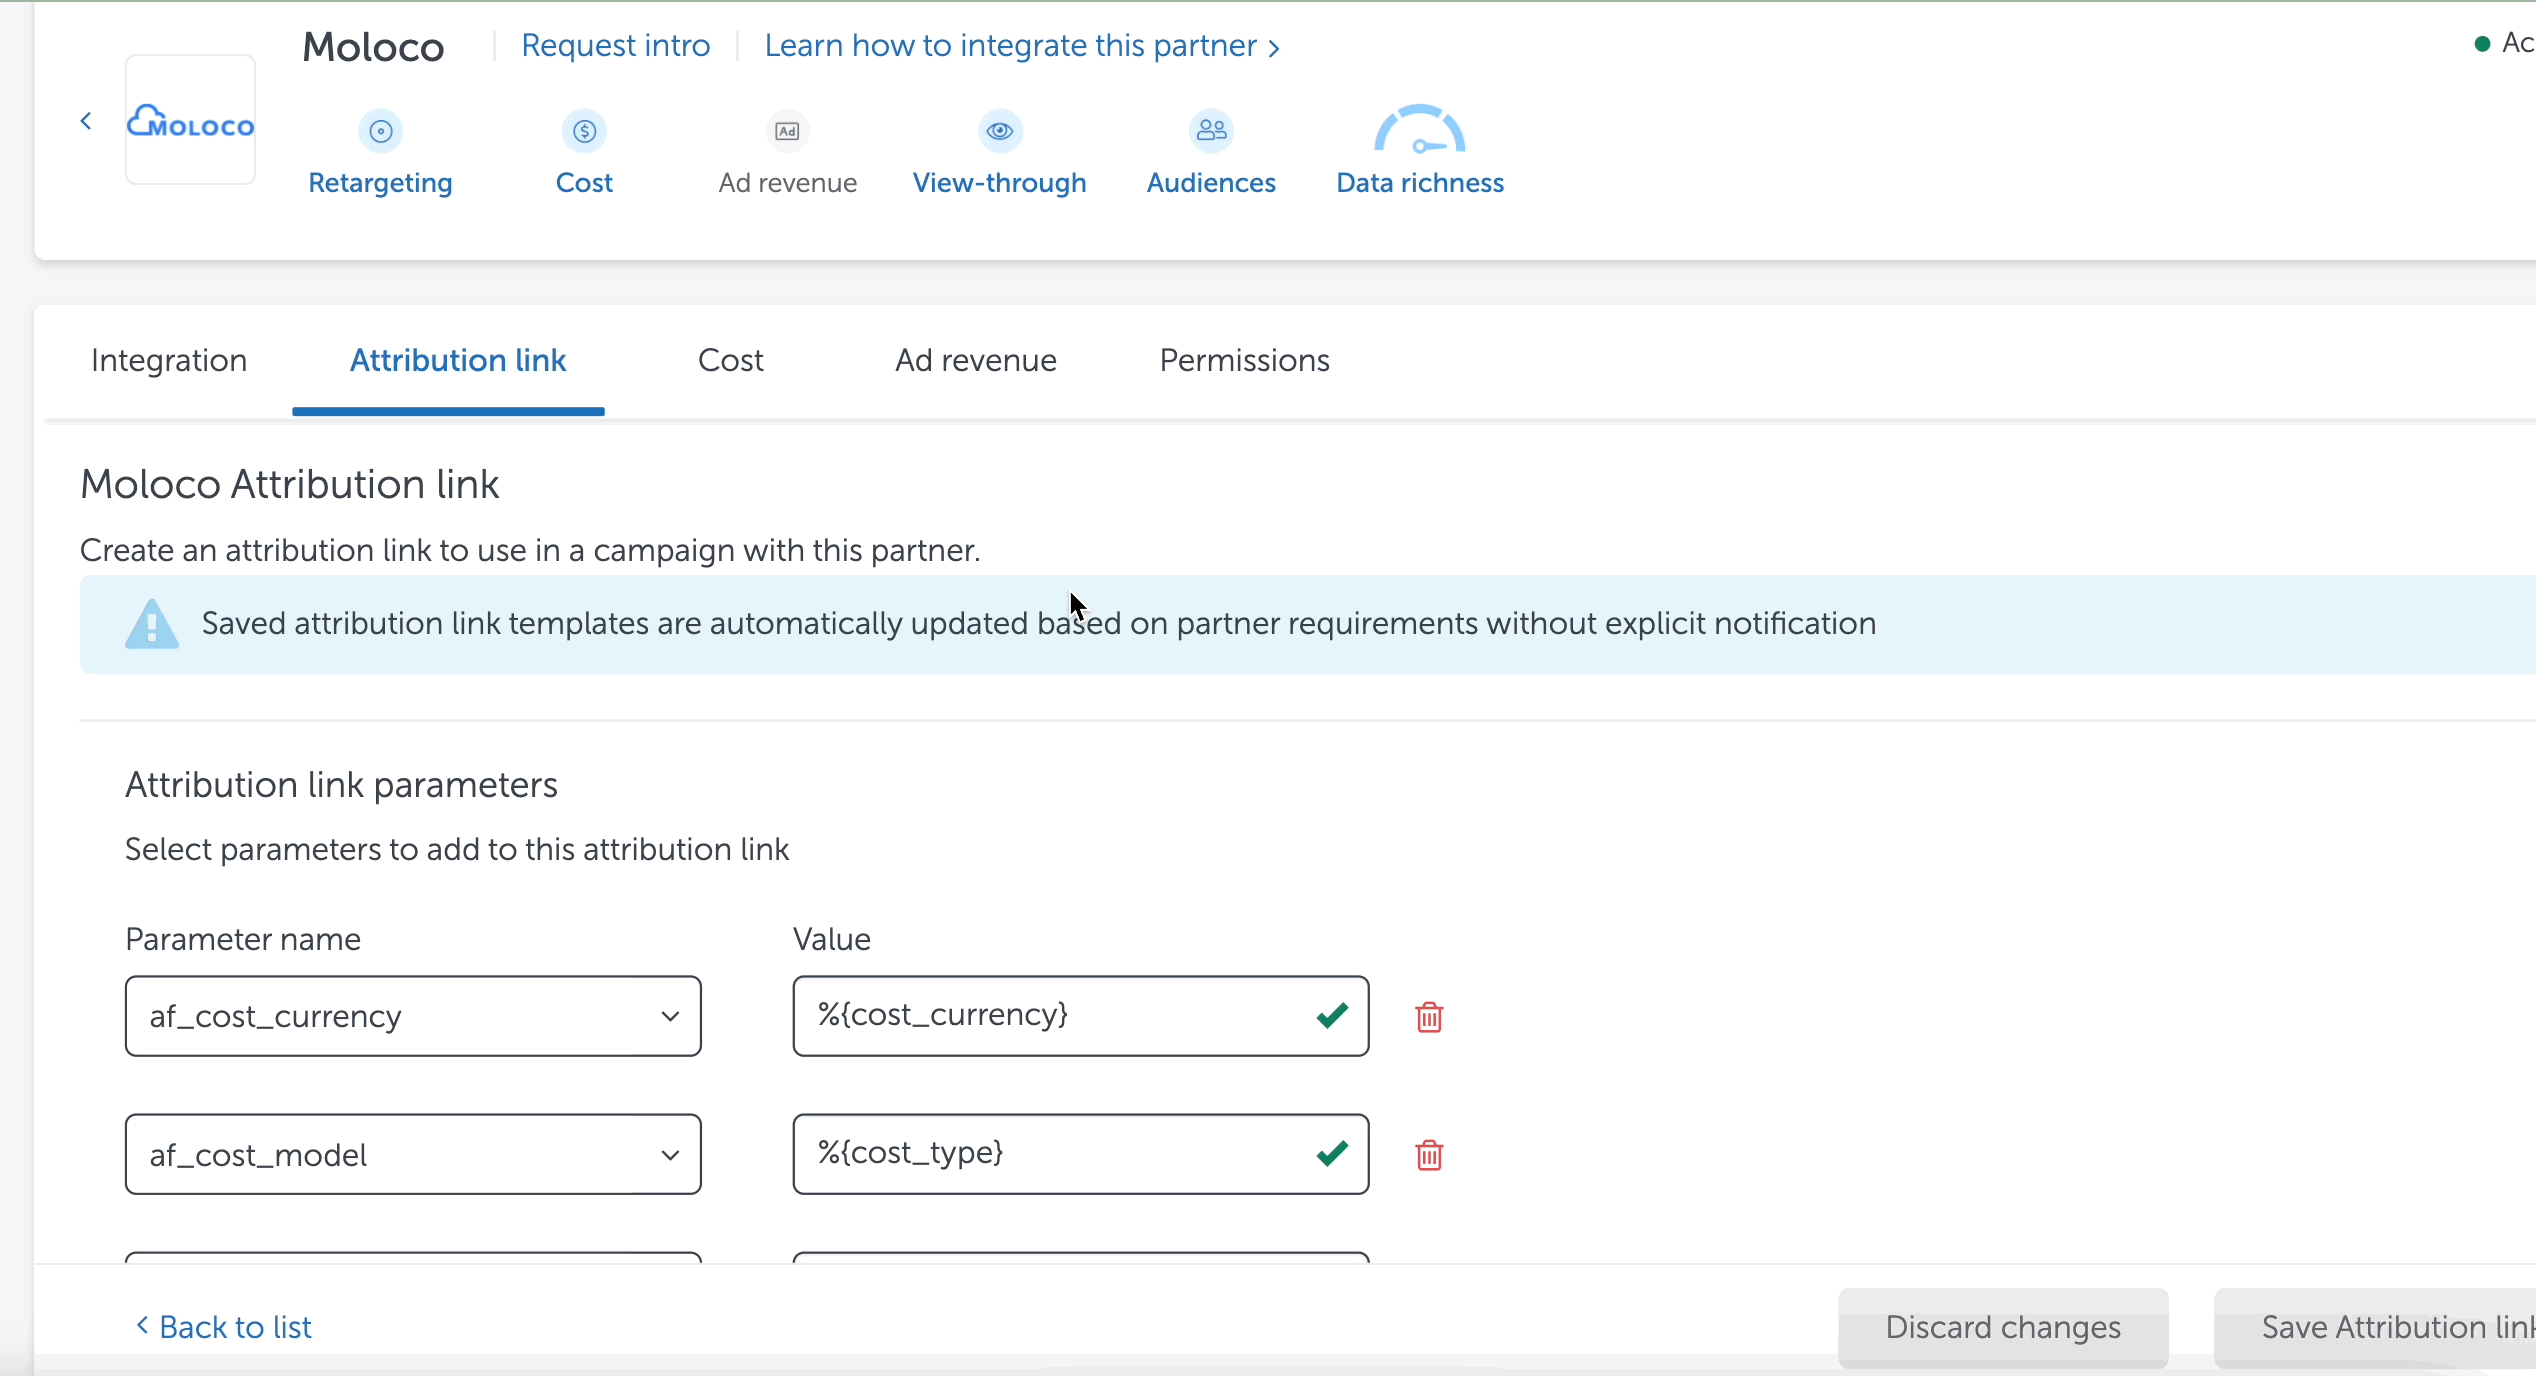Go to the Permissions tab
Screen dimensions: 2536x1376
pos(1245,360)
